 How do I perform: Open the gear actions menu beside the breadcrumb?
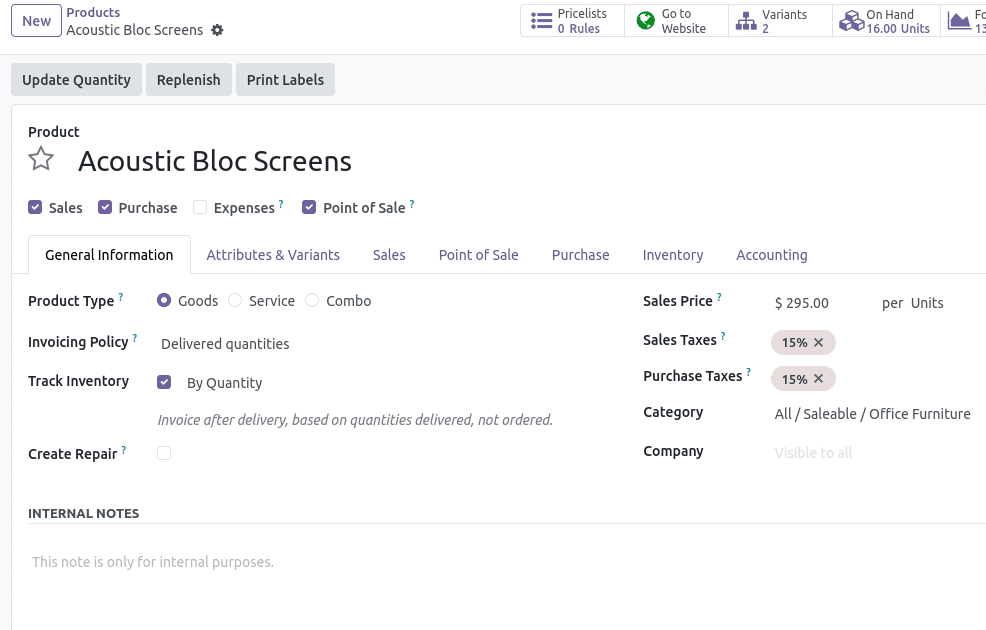click(217, 30)
